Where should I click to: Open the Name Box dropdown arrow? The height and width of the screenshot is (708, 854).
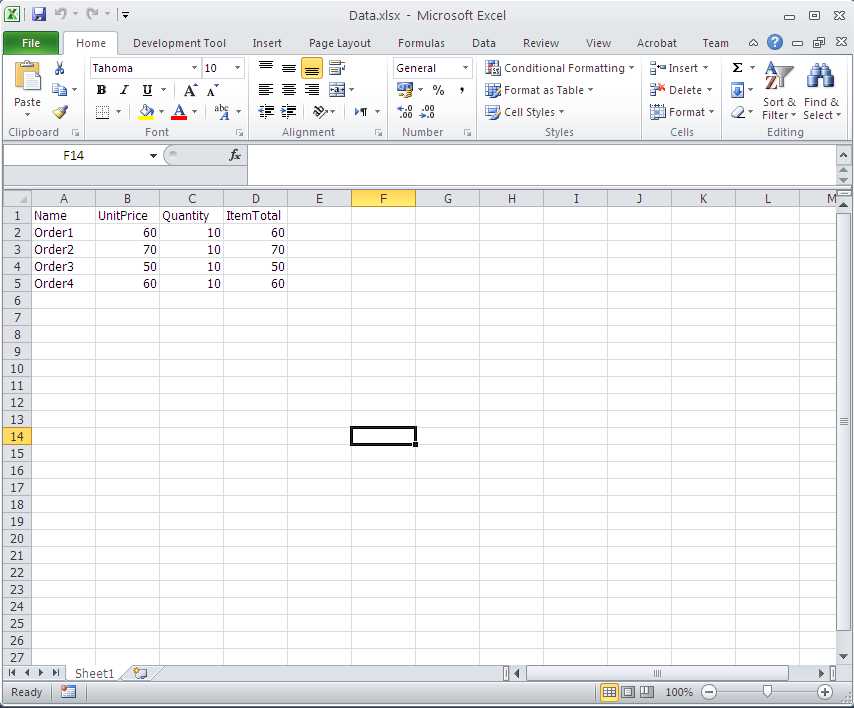click(x=154, y=156)
